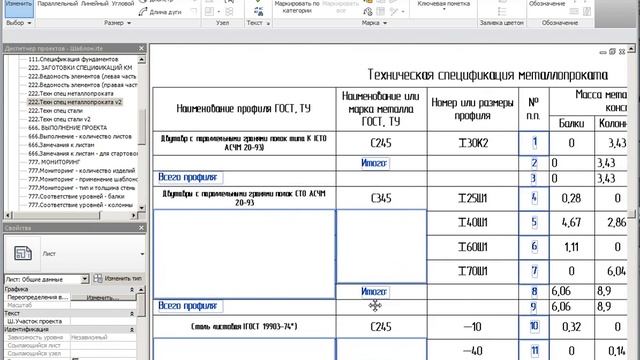Expand the Размер panel dropdown

(118, 23)
